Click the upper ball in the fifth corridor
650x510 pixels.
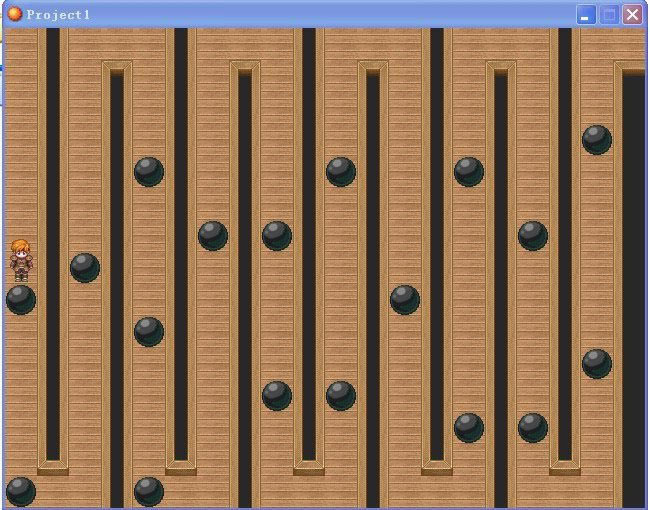(277, 235)
